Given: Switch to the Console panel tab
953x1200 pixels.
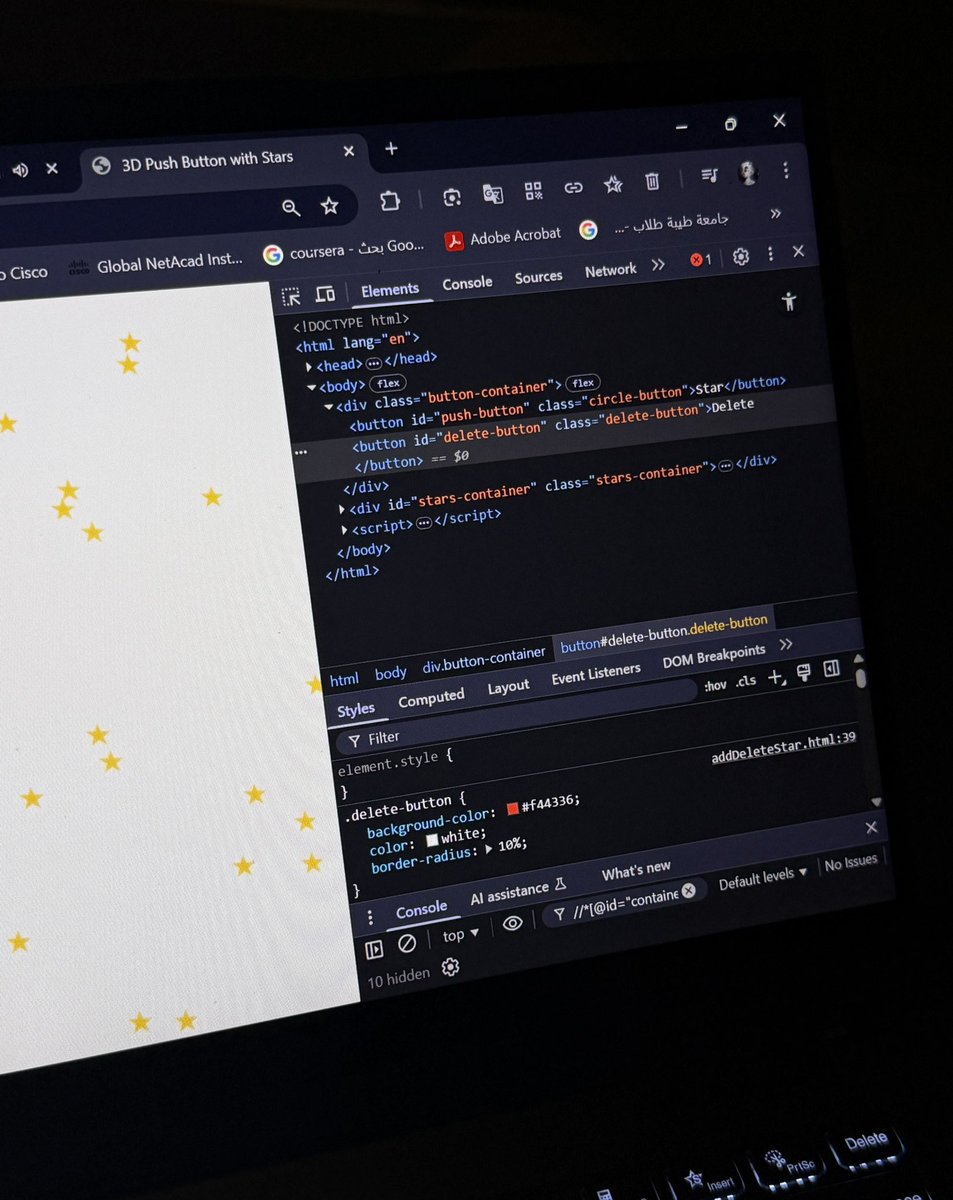Looking at the screenshot, I should pyautogui.click(x=467, y=283).
